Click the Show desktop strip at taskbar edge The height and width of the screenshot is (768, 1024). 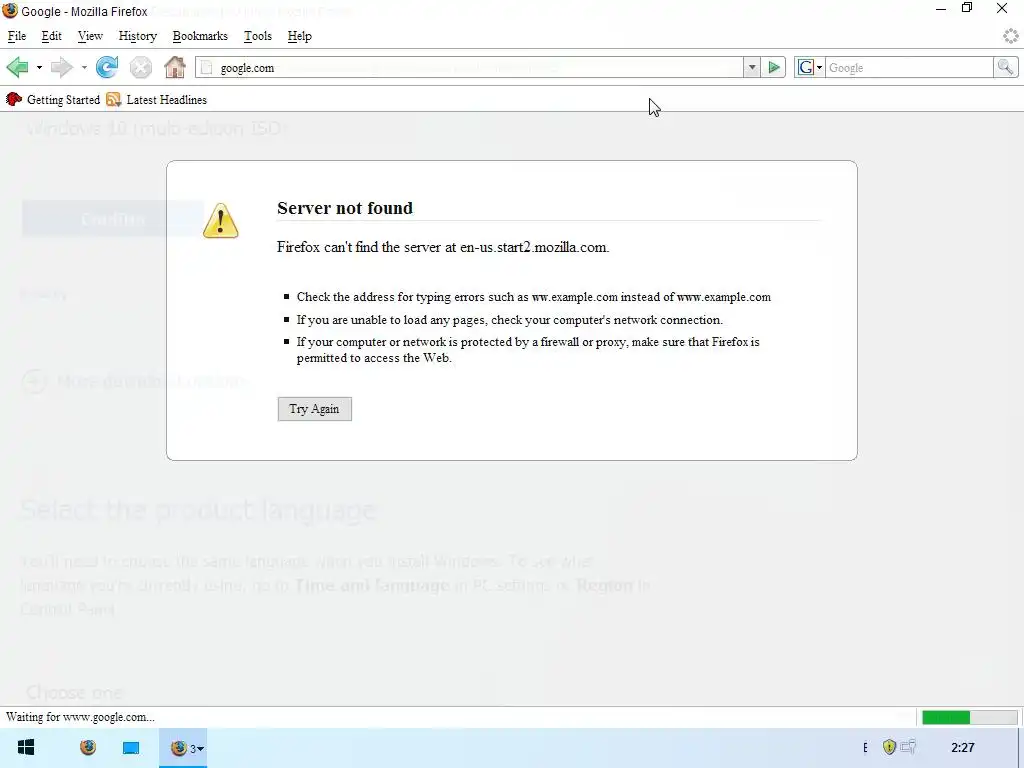tap(1021, 748)
